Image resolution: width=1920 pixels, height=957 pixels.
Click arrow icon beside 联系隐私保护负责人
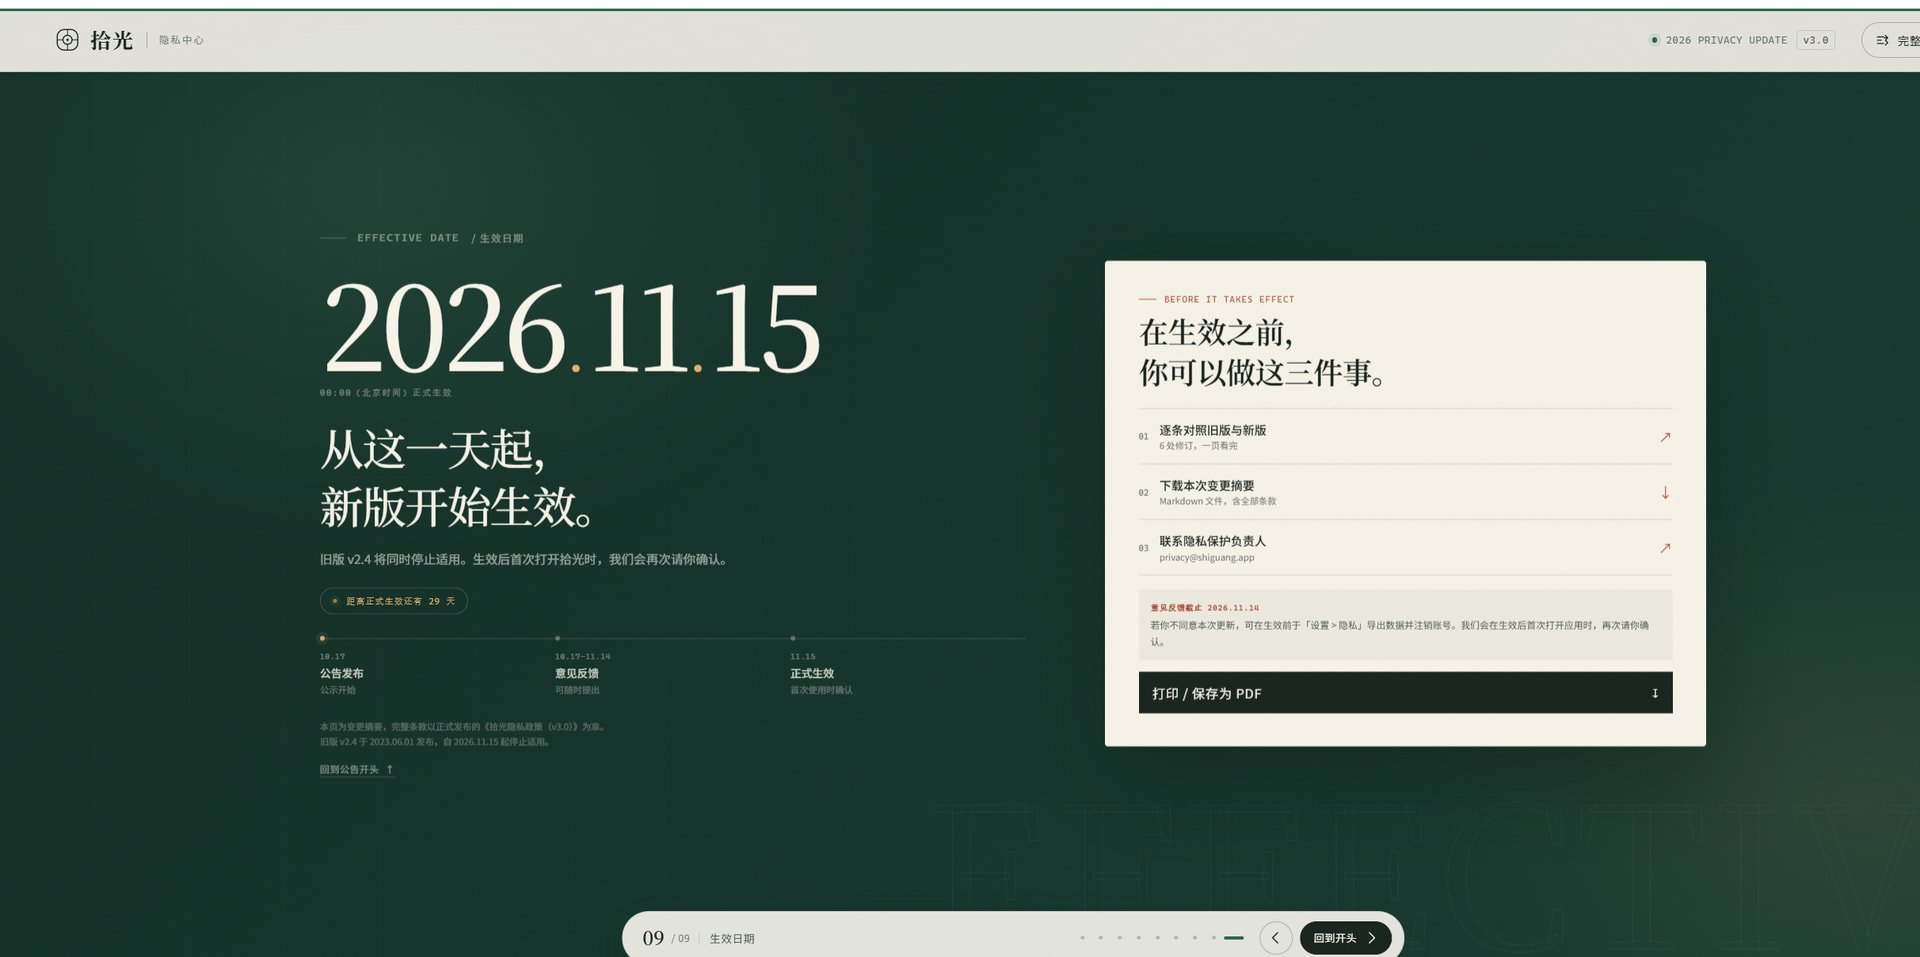(x=1665, y=548)
